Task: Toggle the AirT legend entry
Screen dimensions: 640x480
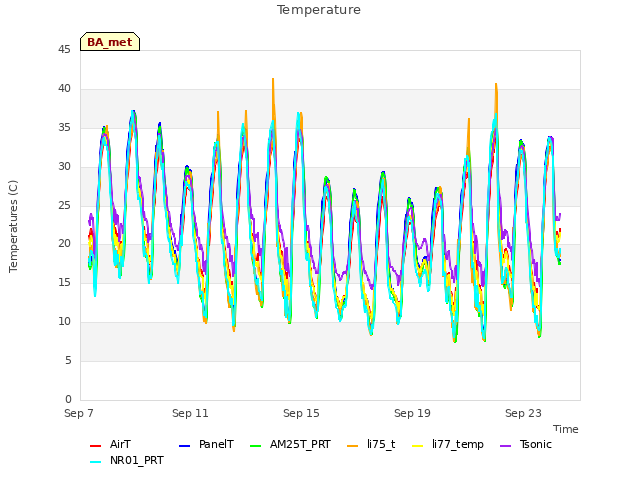Action: (x=110, y=444)
